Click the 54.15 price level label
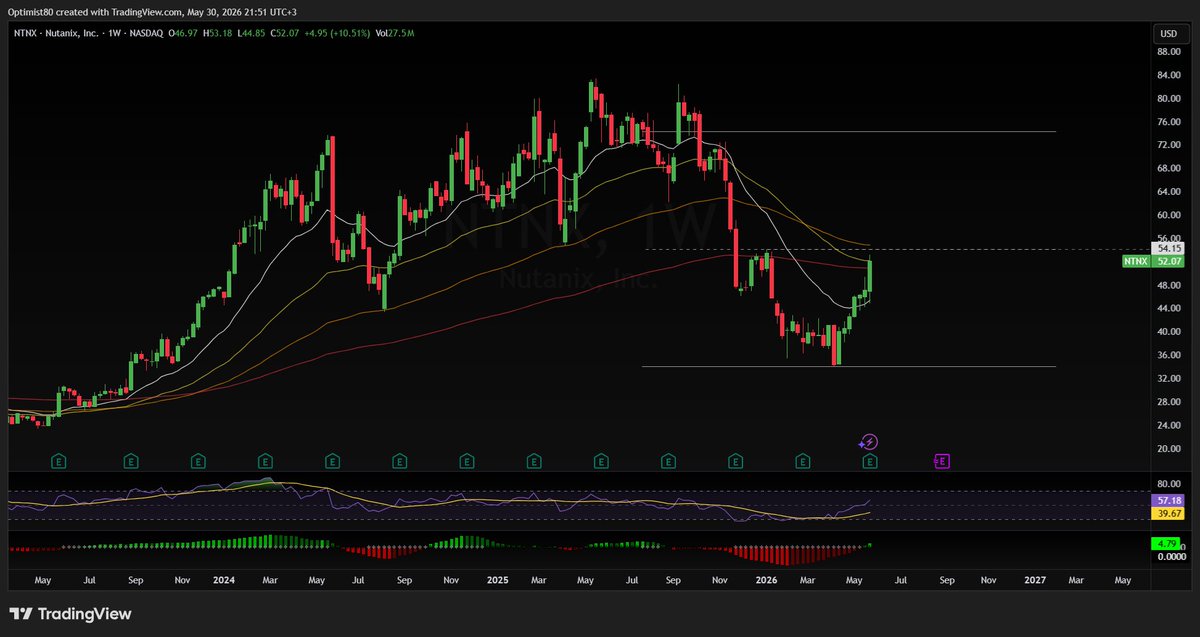The image size is (1200, 637). click(x=1166, y=248)
